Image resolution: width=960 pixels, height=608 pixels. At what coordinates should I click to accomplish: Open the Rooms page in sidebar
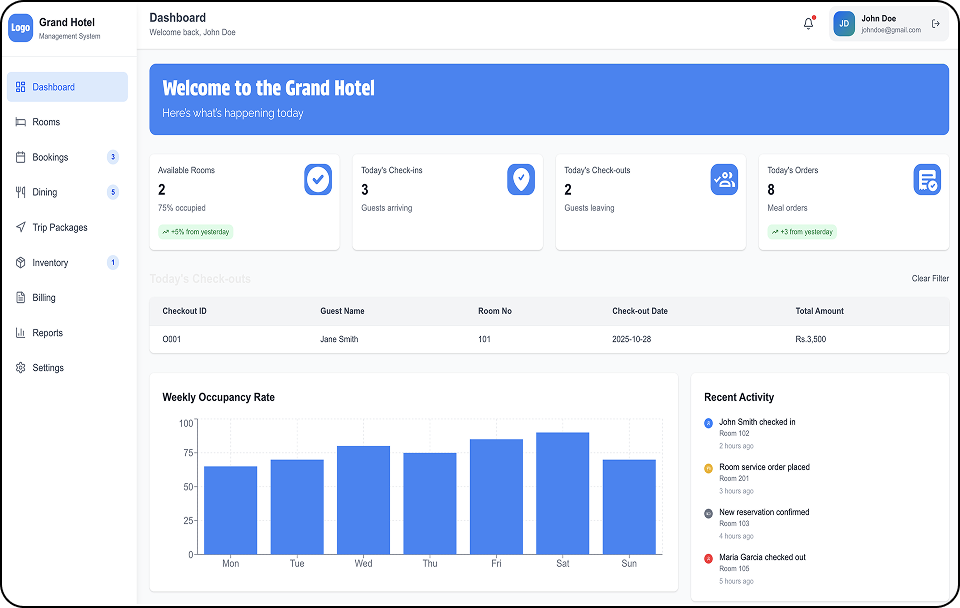pos(46,122)
